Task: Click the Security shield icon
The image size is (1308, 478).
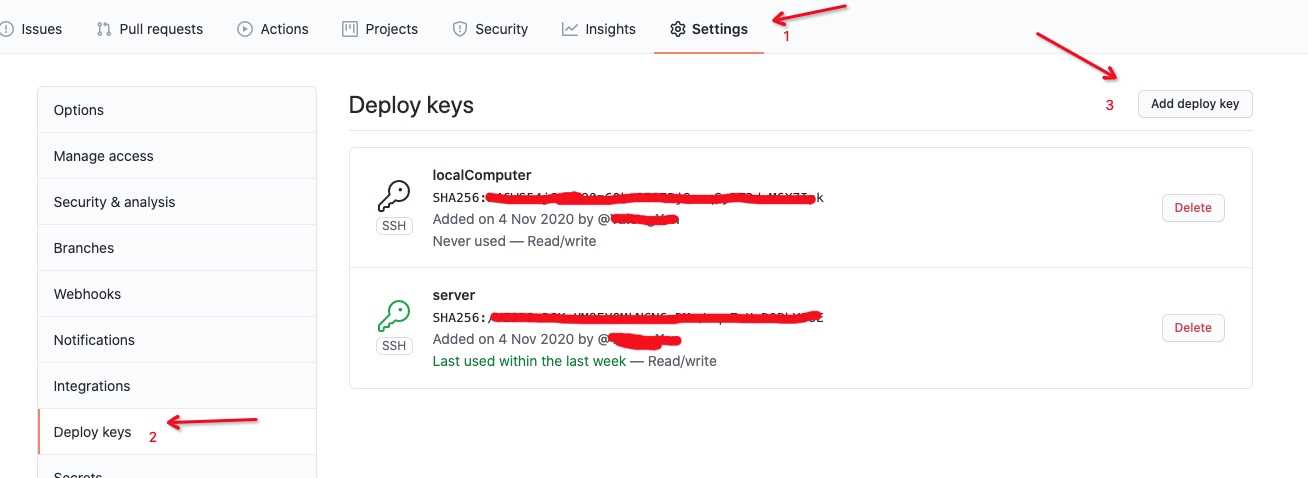Action: pos(460,29)
